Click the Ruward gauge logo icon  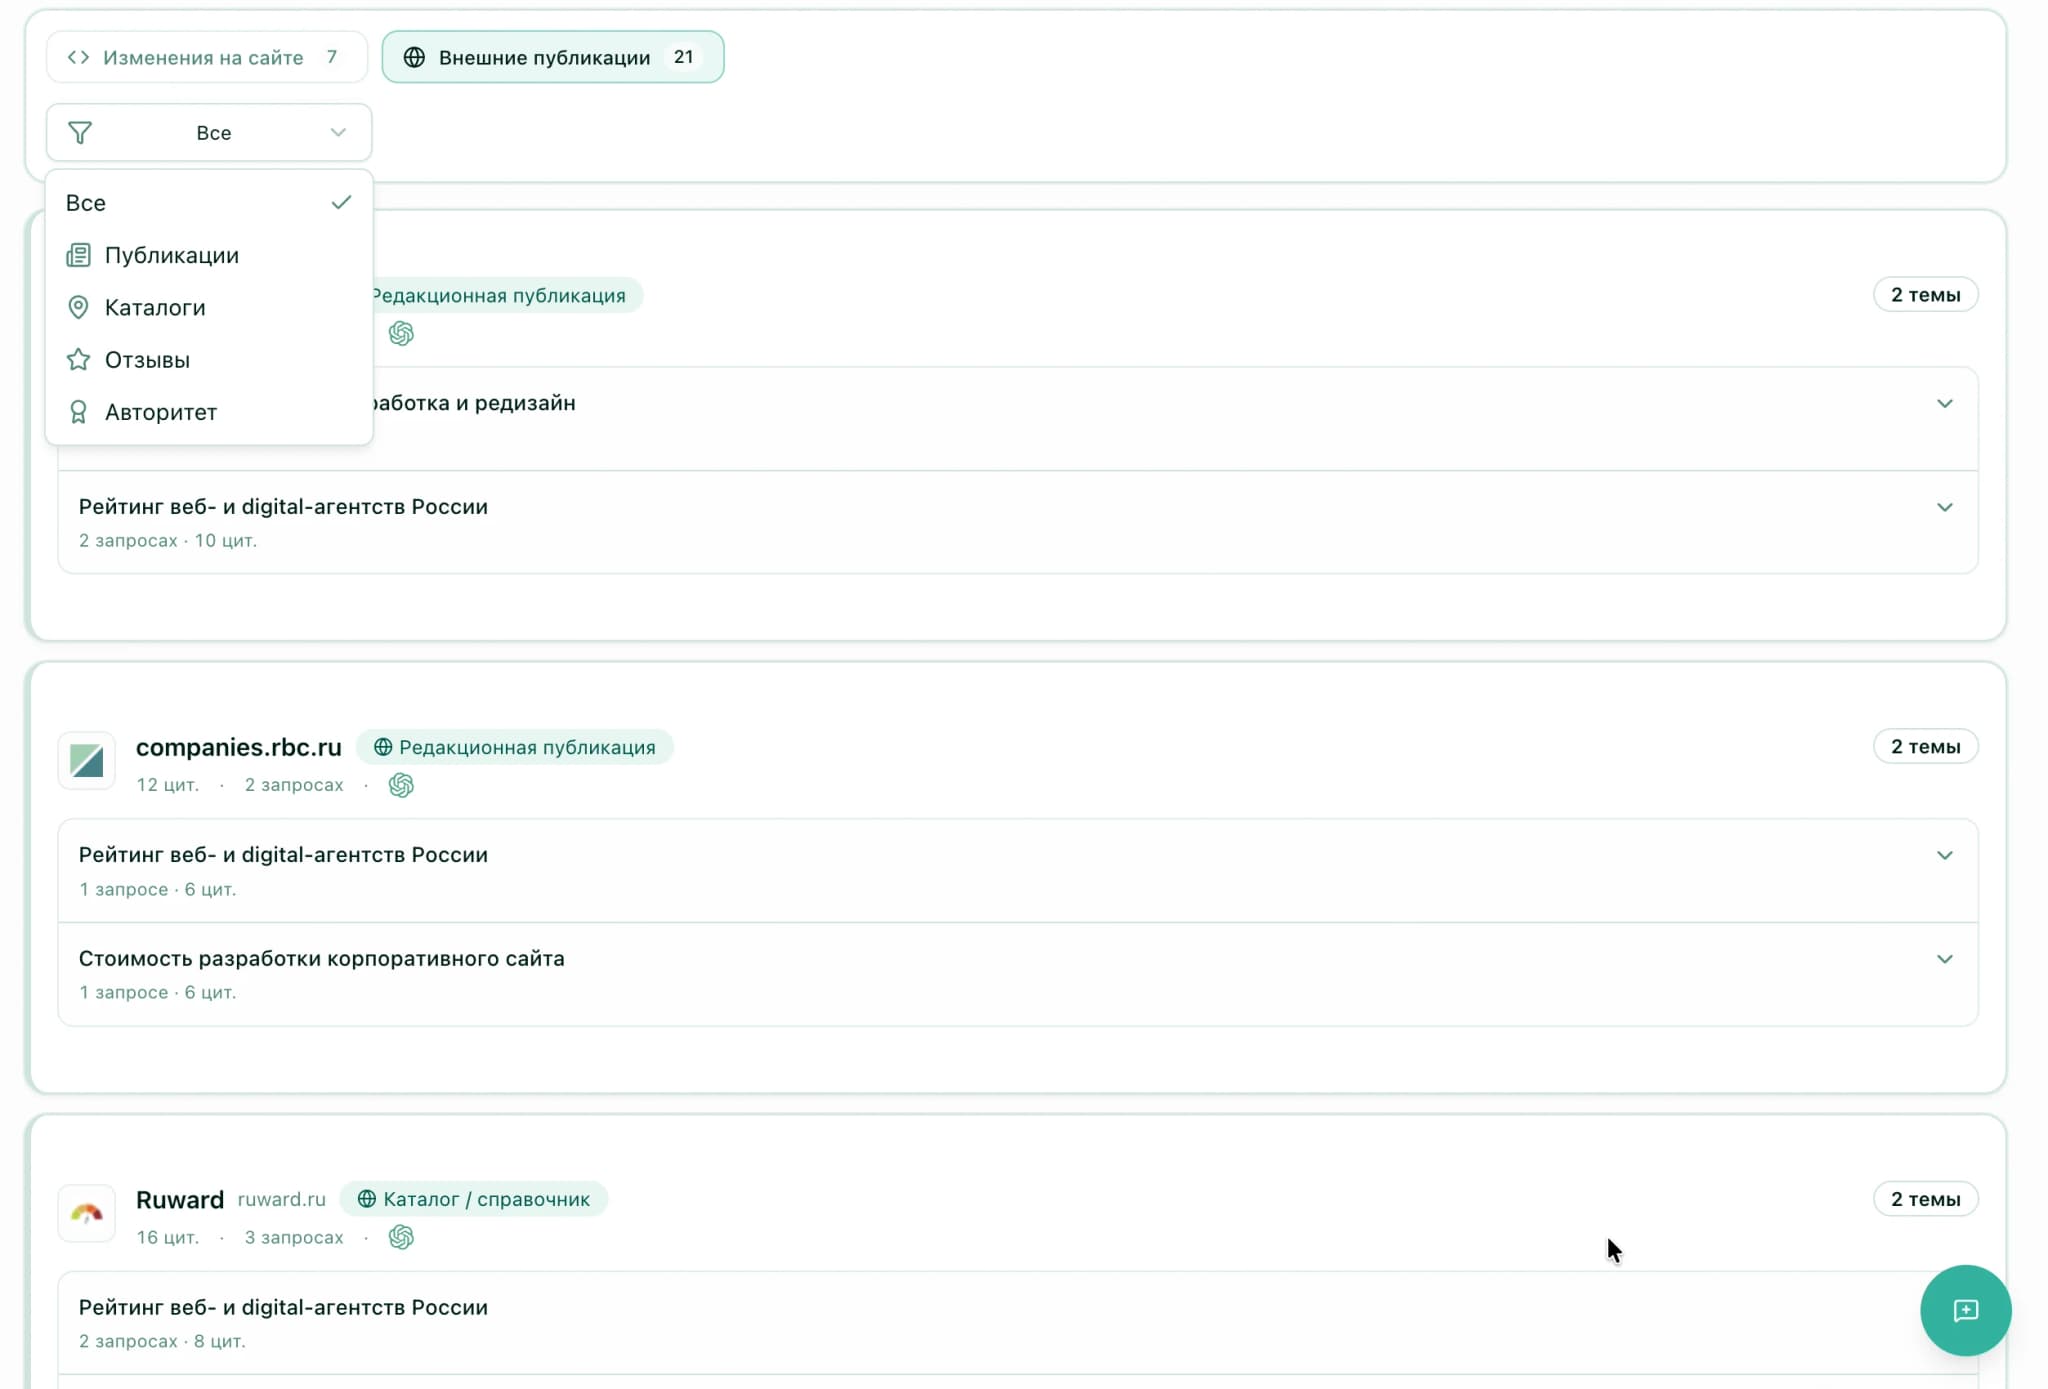pyautogui.click(x=87, y=1213)
